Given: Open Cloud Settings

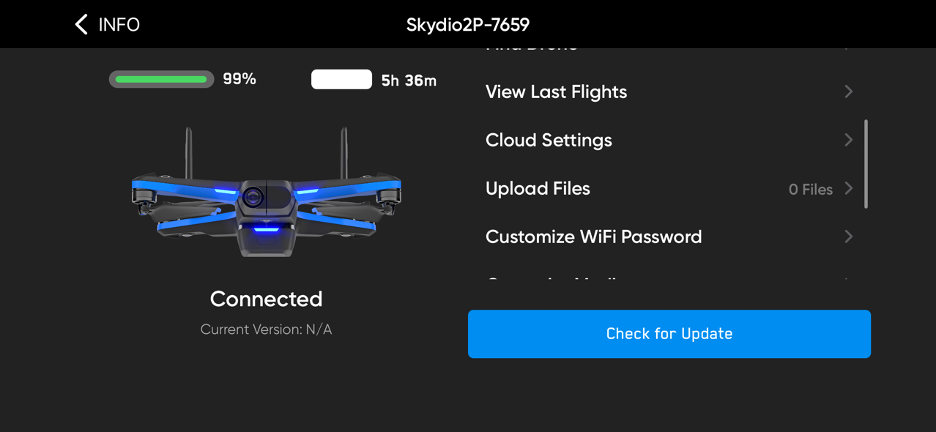Looking at the screenshot, I should click(549, 140).
